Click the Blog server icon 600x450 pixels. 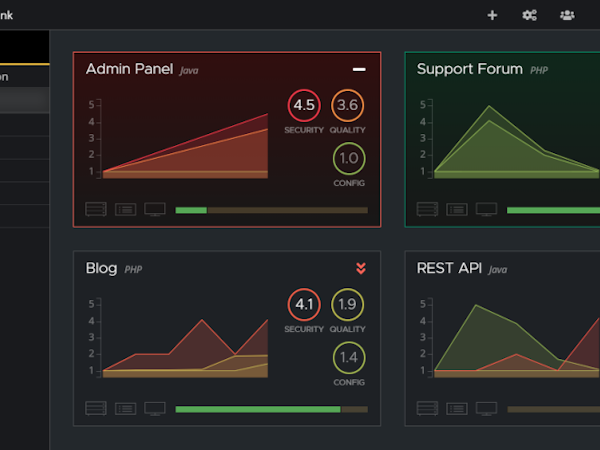pyautogui.click(x=96, y=408)
